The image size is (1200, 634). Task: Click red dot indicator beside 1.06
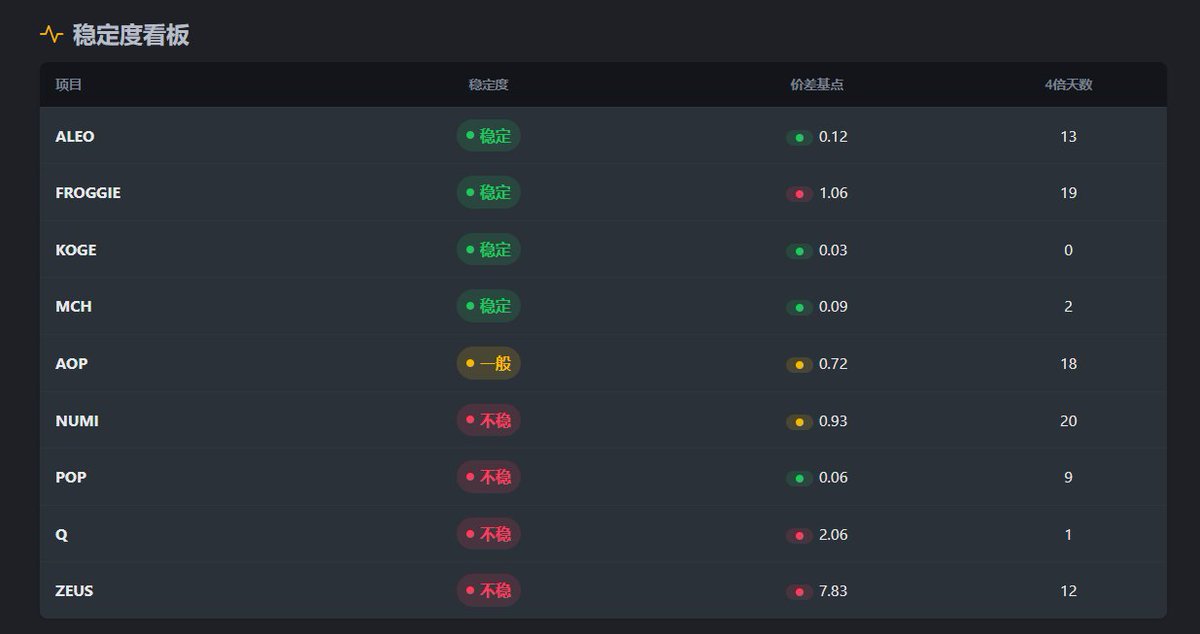point(799,194)
